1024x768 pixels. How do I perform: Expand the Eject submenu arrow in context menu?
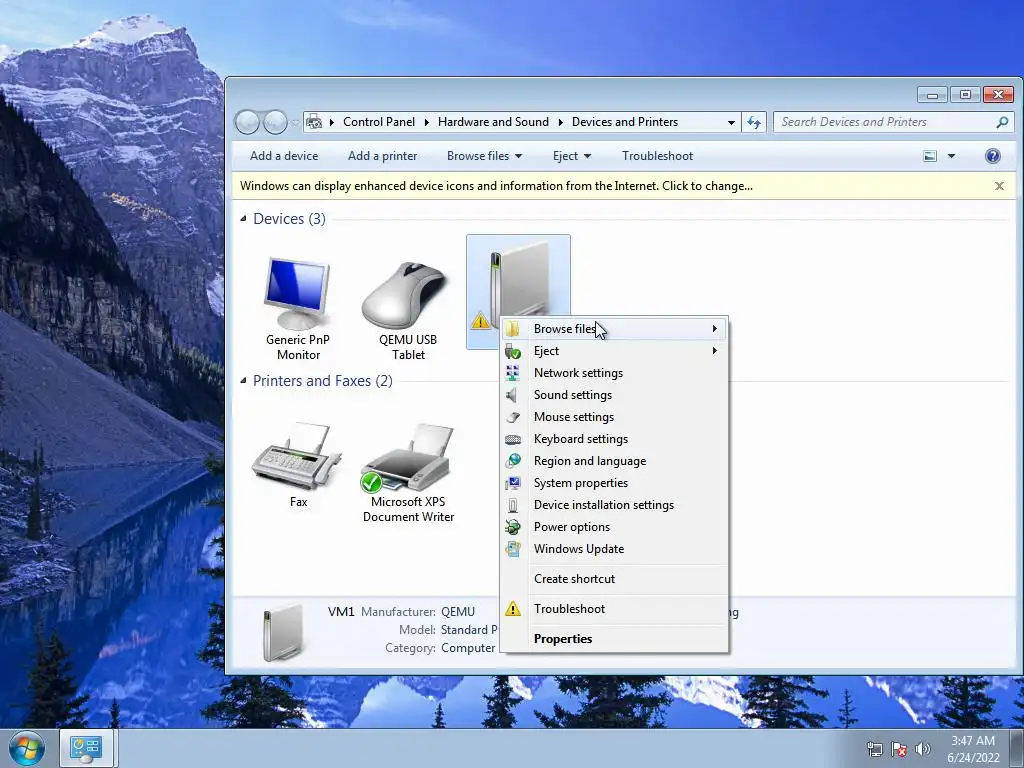coord(714,351)
